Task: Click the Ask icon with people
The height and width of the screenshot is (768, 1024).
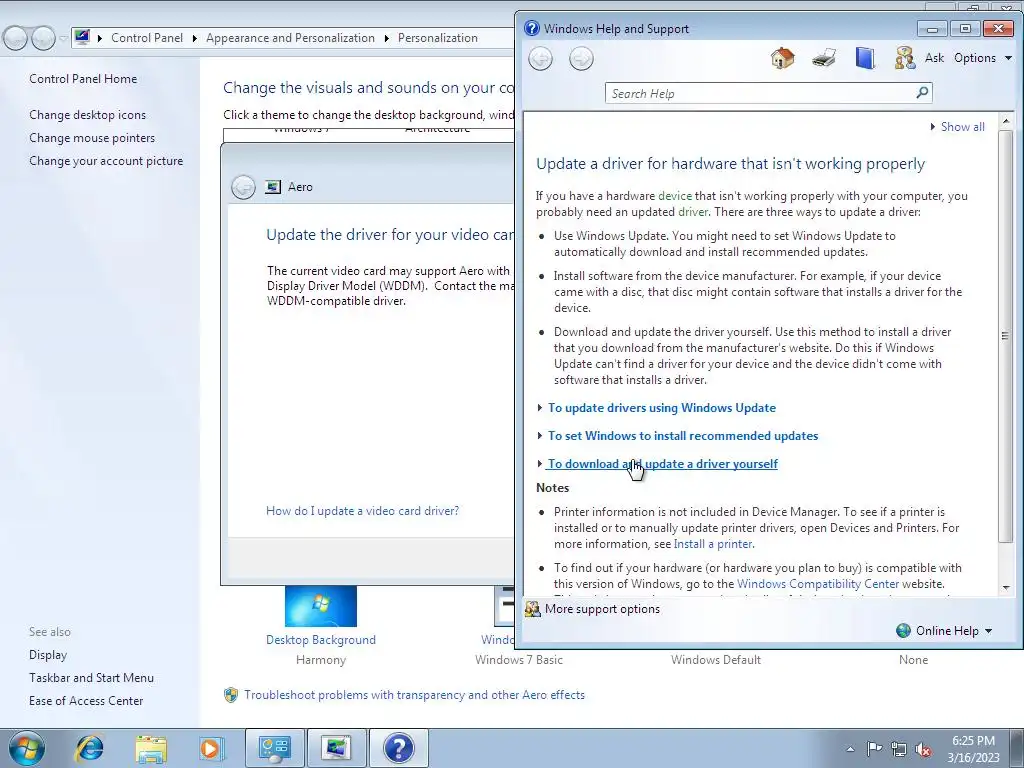Action: click(904, 58)
